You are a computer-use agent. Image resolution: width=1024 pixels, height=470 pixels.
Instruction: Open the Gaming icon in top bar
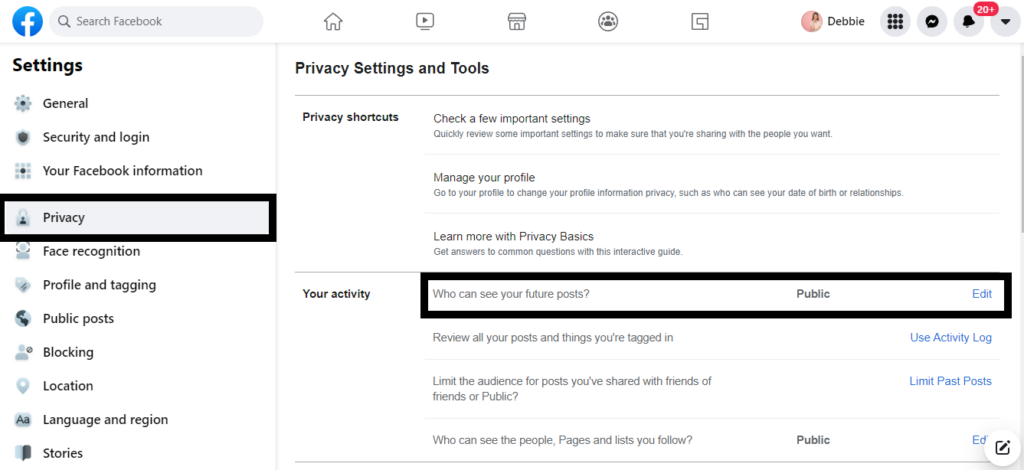click(700, 22)
